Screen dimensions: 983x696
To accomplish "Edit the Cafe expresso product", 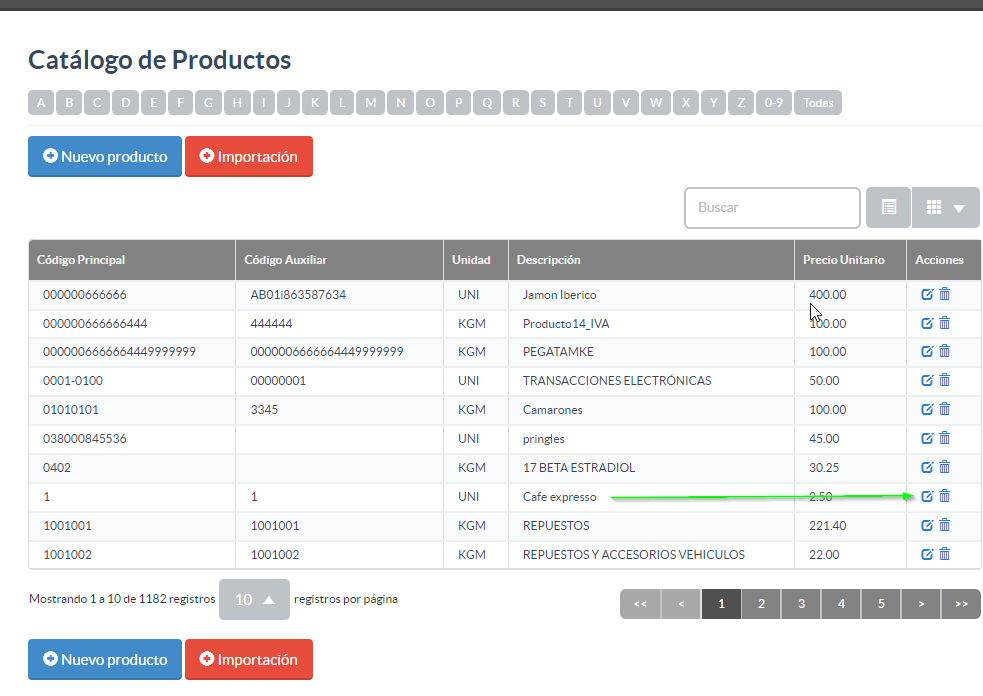I will click(x=927, y=497).
